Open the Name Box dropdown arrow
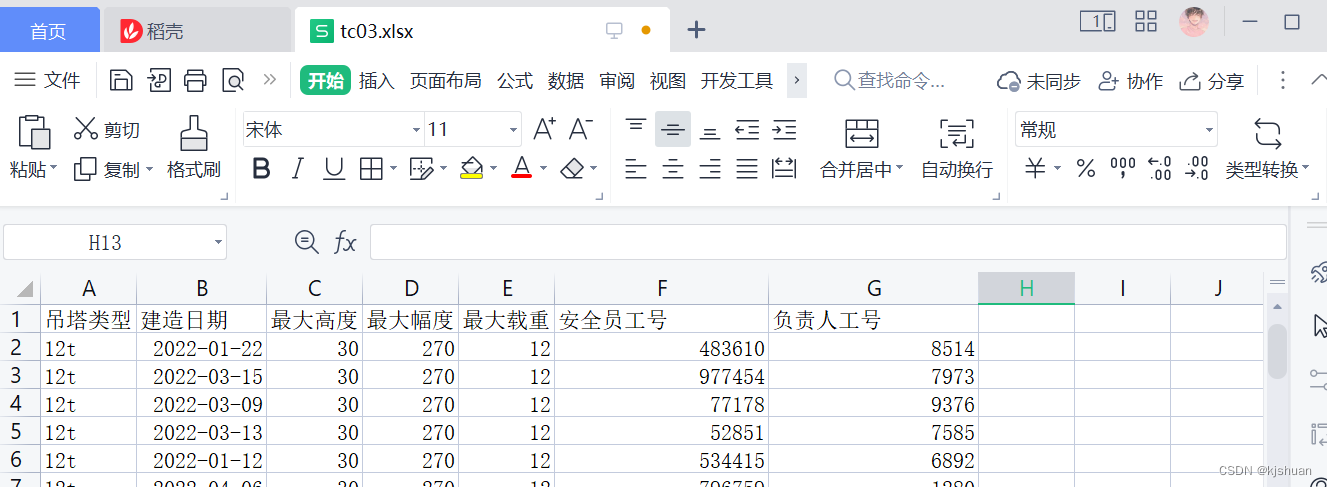This screenshot has width=1327, height=487. tap(218, 242)
